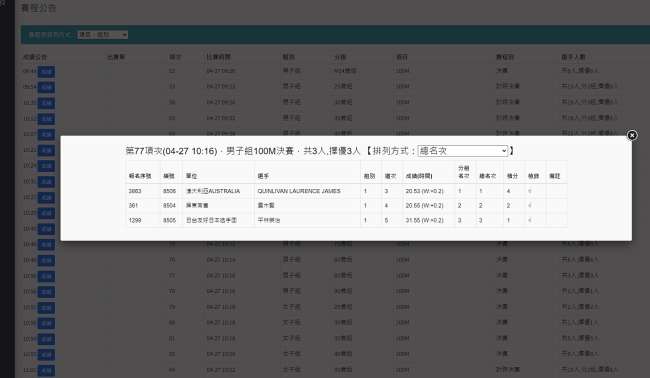The height and width of the screenshot is (378, 650).
Task: Close the race results popup
Action: pos(632,135)
